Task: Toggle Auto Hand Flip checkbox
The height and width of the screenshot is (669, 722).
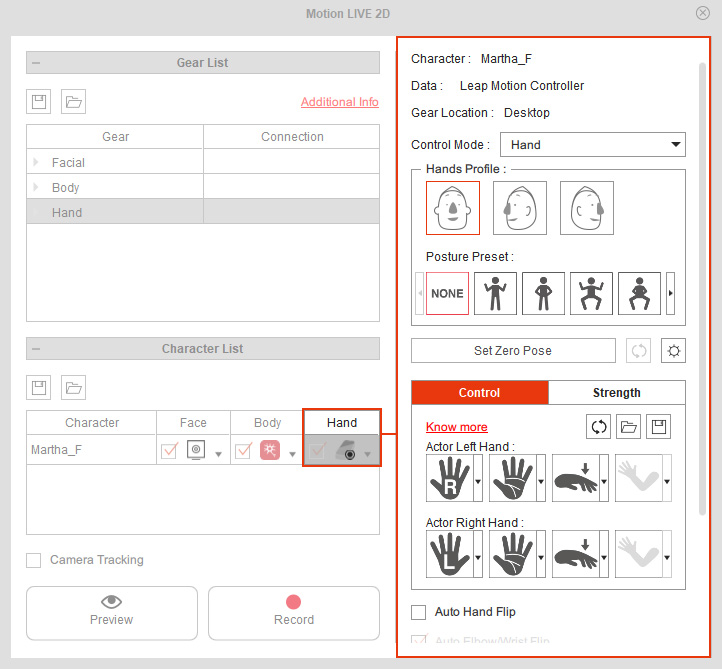Action: [419, 612]
